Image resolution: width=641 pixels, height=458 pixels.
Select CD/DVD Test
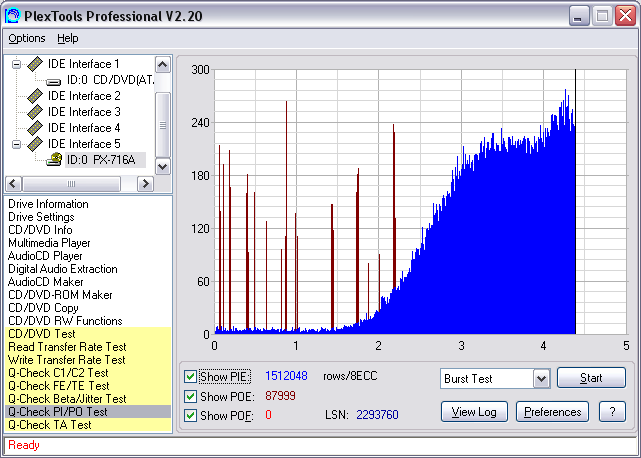coord(88,334)
